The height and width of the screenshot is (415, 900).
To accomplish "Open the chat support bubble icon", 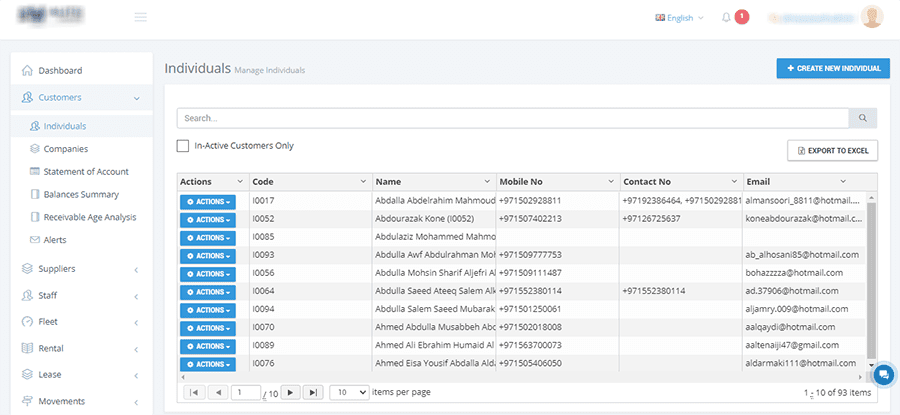I will (884, 375).
